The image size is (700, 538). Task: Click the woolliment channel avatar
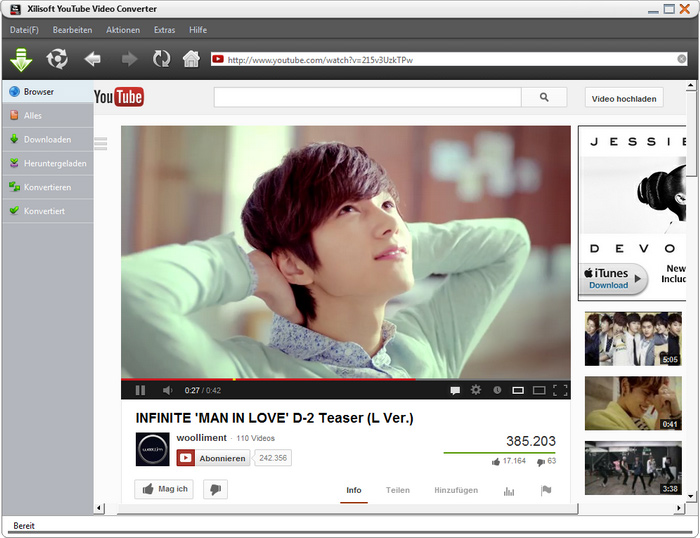click(x=153, y=449)
